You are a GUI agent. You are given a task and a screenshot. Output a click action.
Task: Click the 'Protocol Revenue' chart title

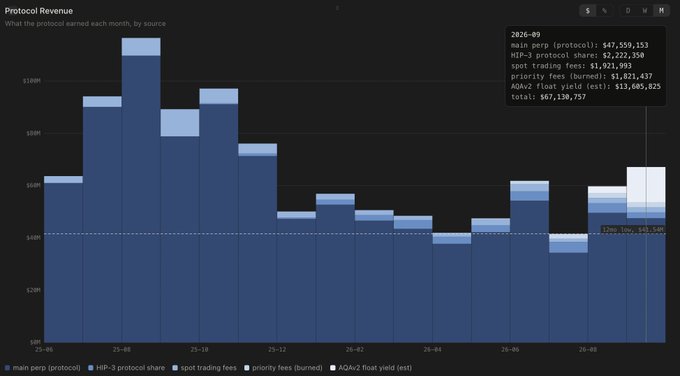click(x=39, y=11)
